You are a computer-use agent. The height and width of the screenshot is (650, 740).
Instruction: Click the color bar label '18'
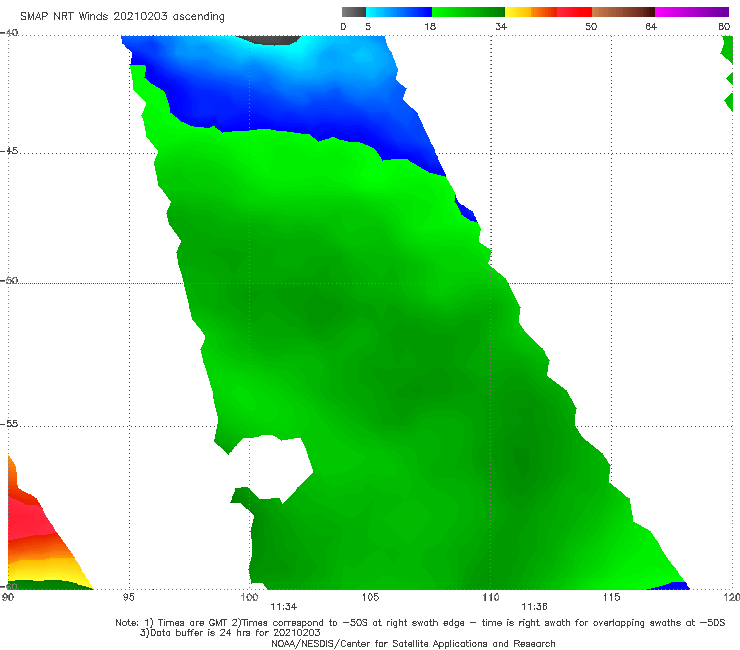pos(430,26)
